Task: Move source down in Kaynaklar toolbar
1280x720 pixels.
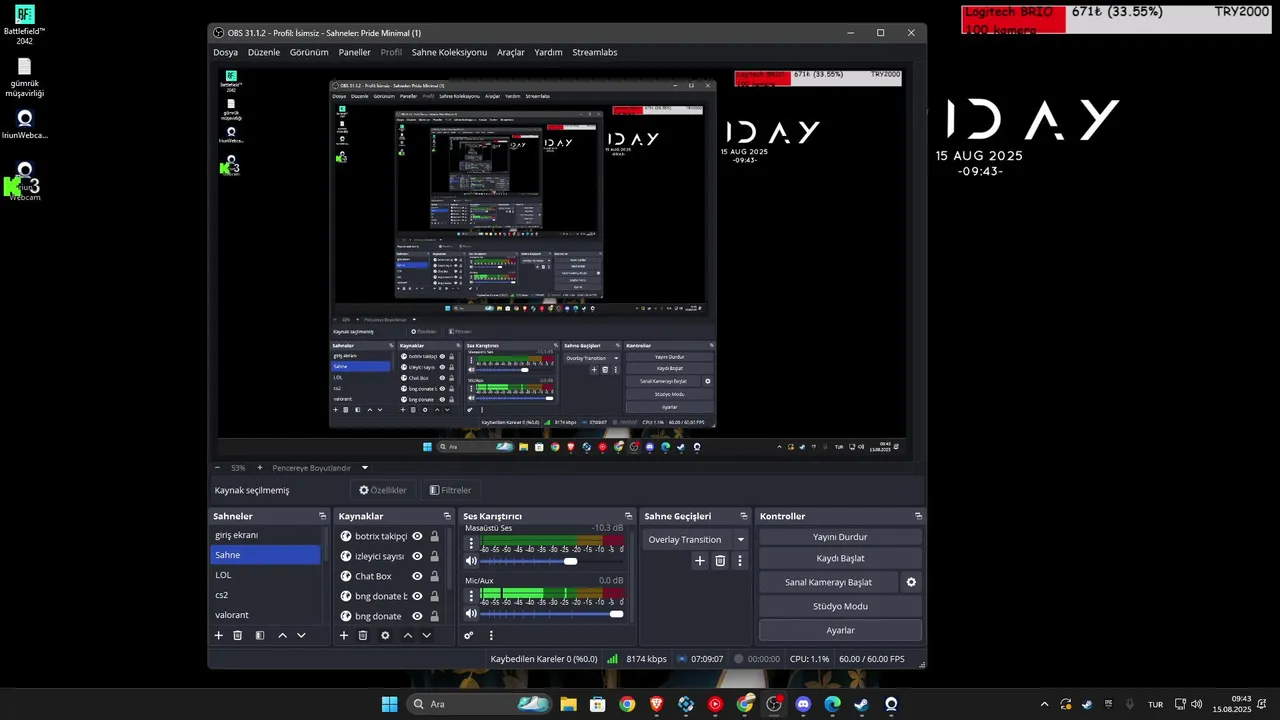Action: 426,635
